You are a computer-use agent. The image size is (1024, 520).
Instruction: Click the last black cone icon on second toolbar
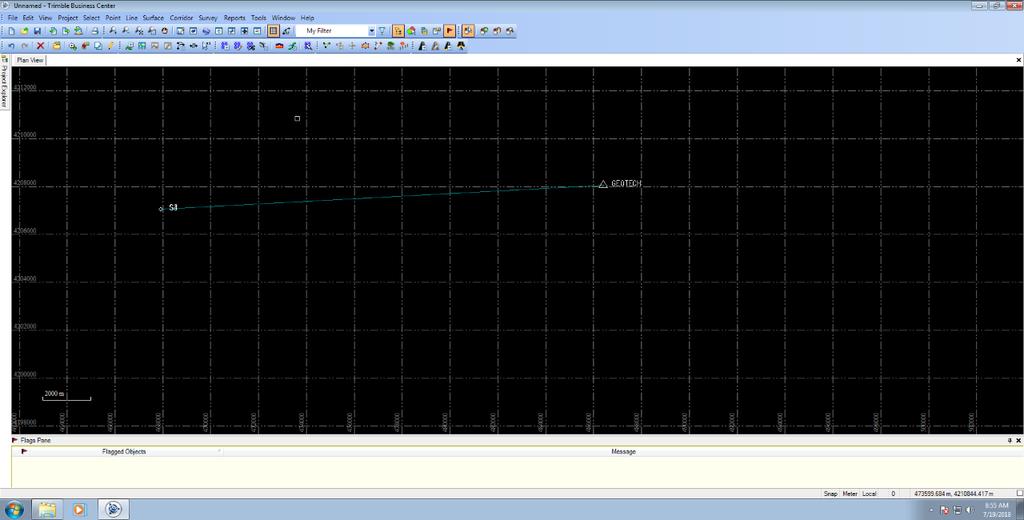(x=461, y=46)
